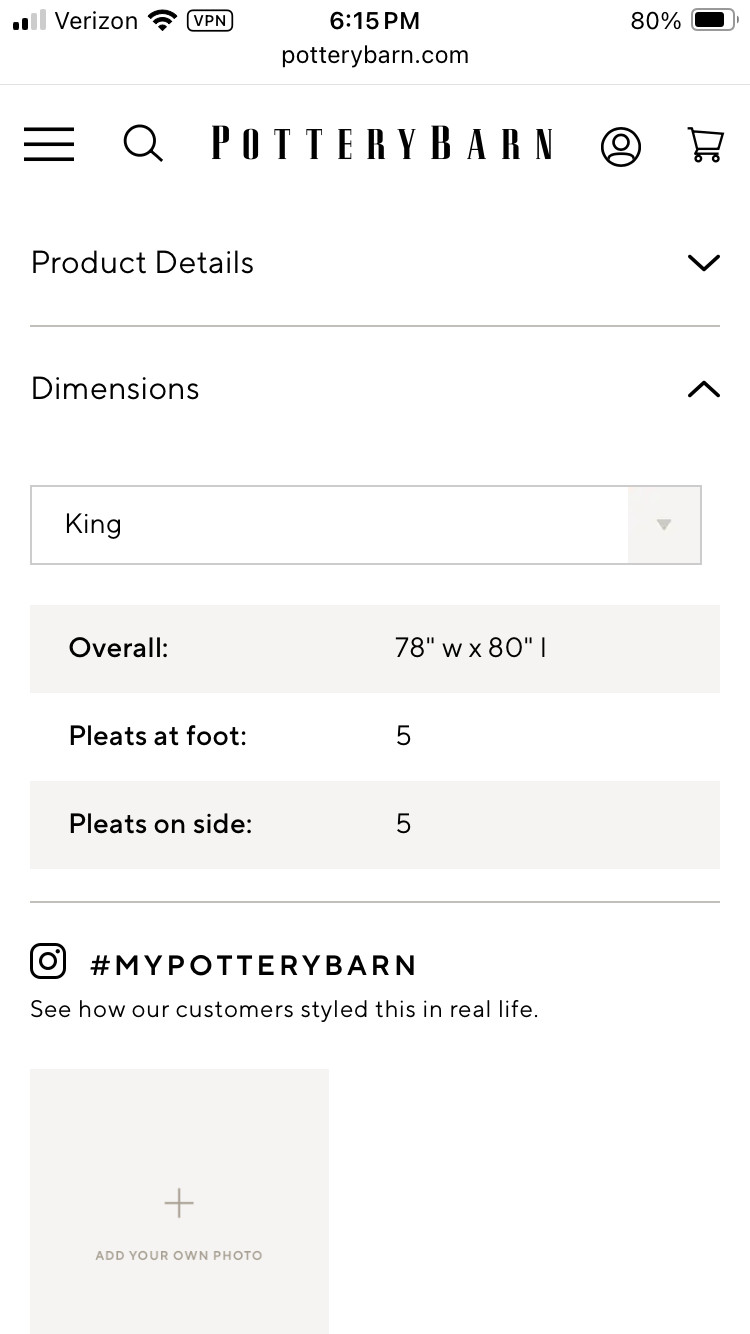
Task: Click the VPN indicator in the status bar
Action: point(210,20)
